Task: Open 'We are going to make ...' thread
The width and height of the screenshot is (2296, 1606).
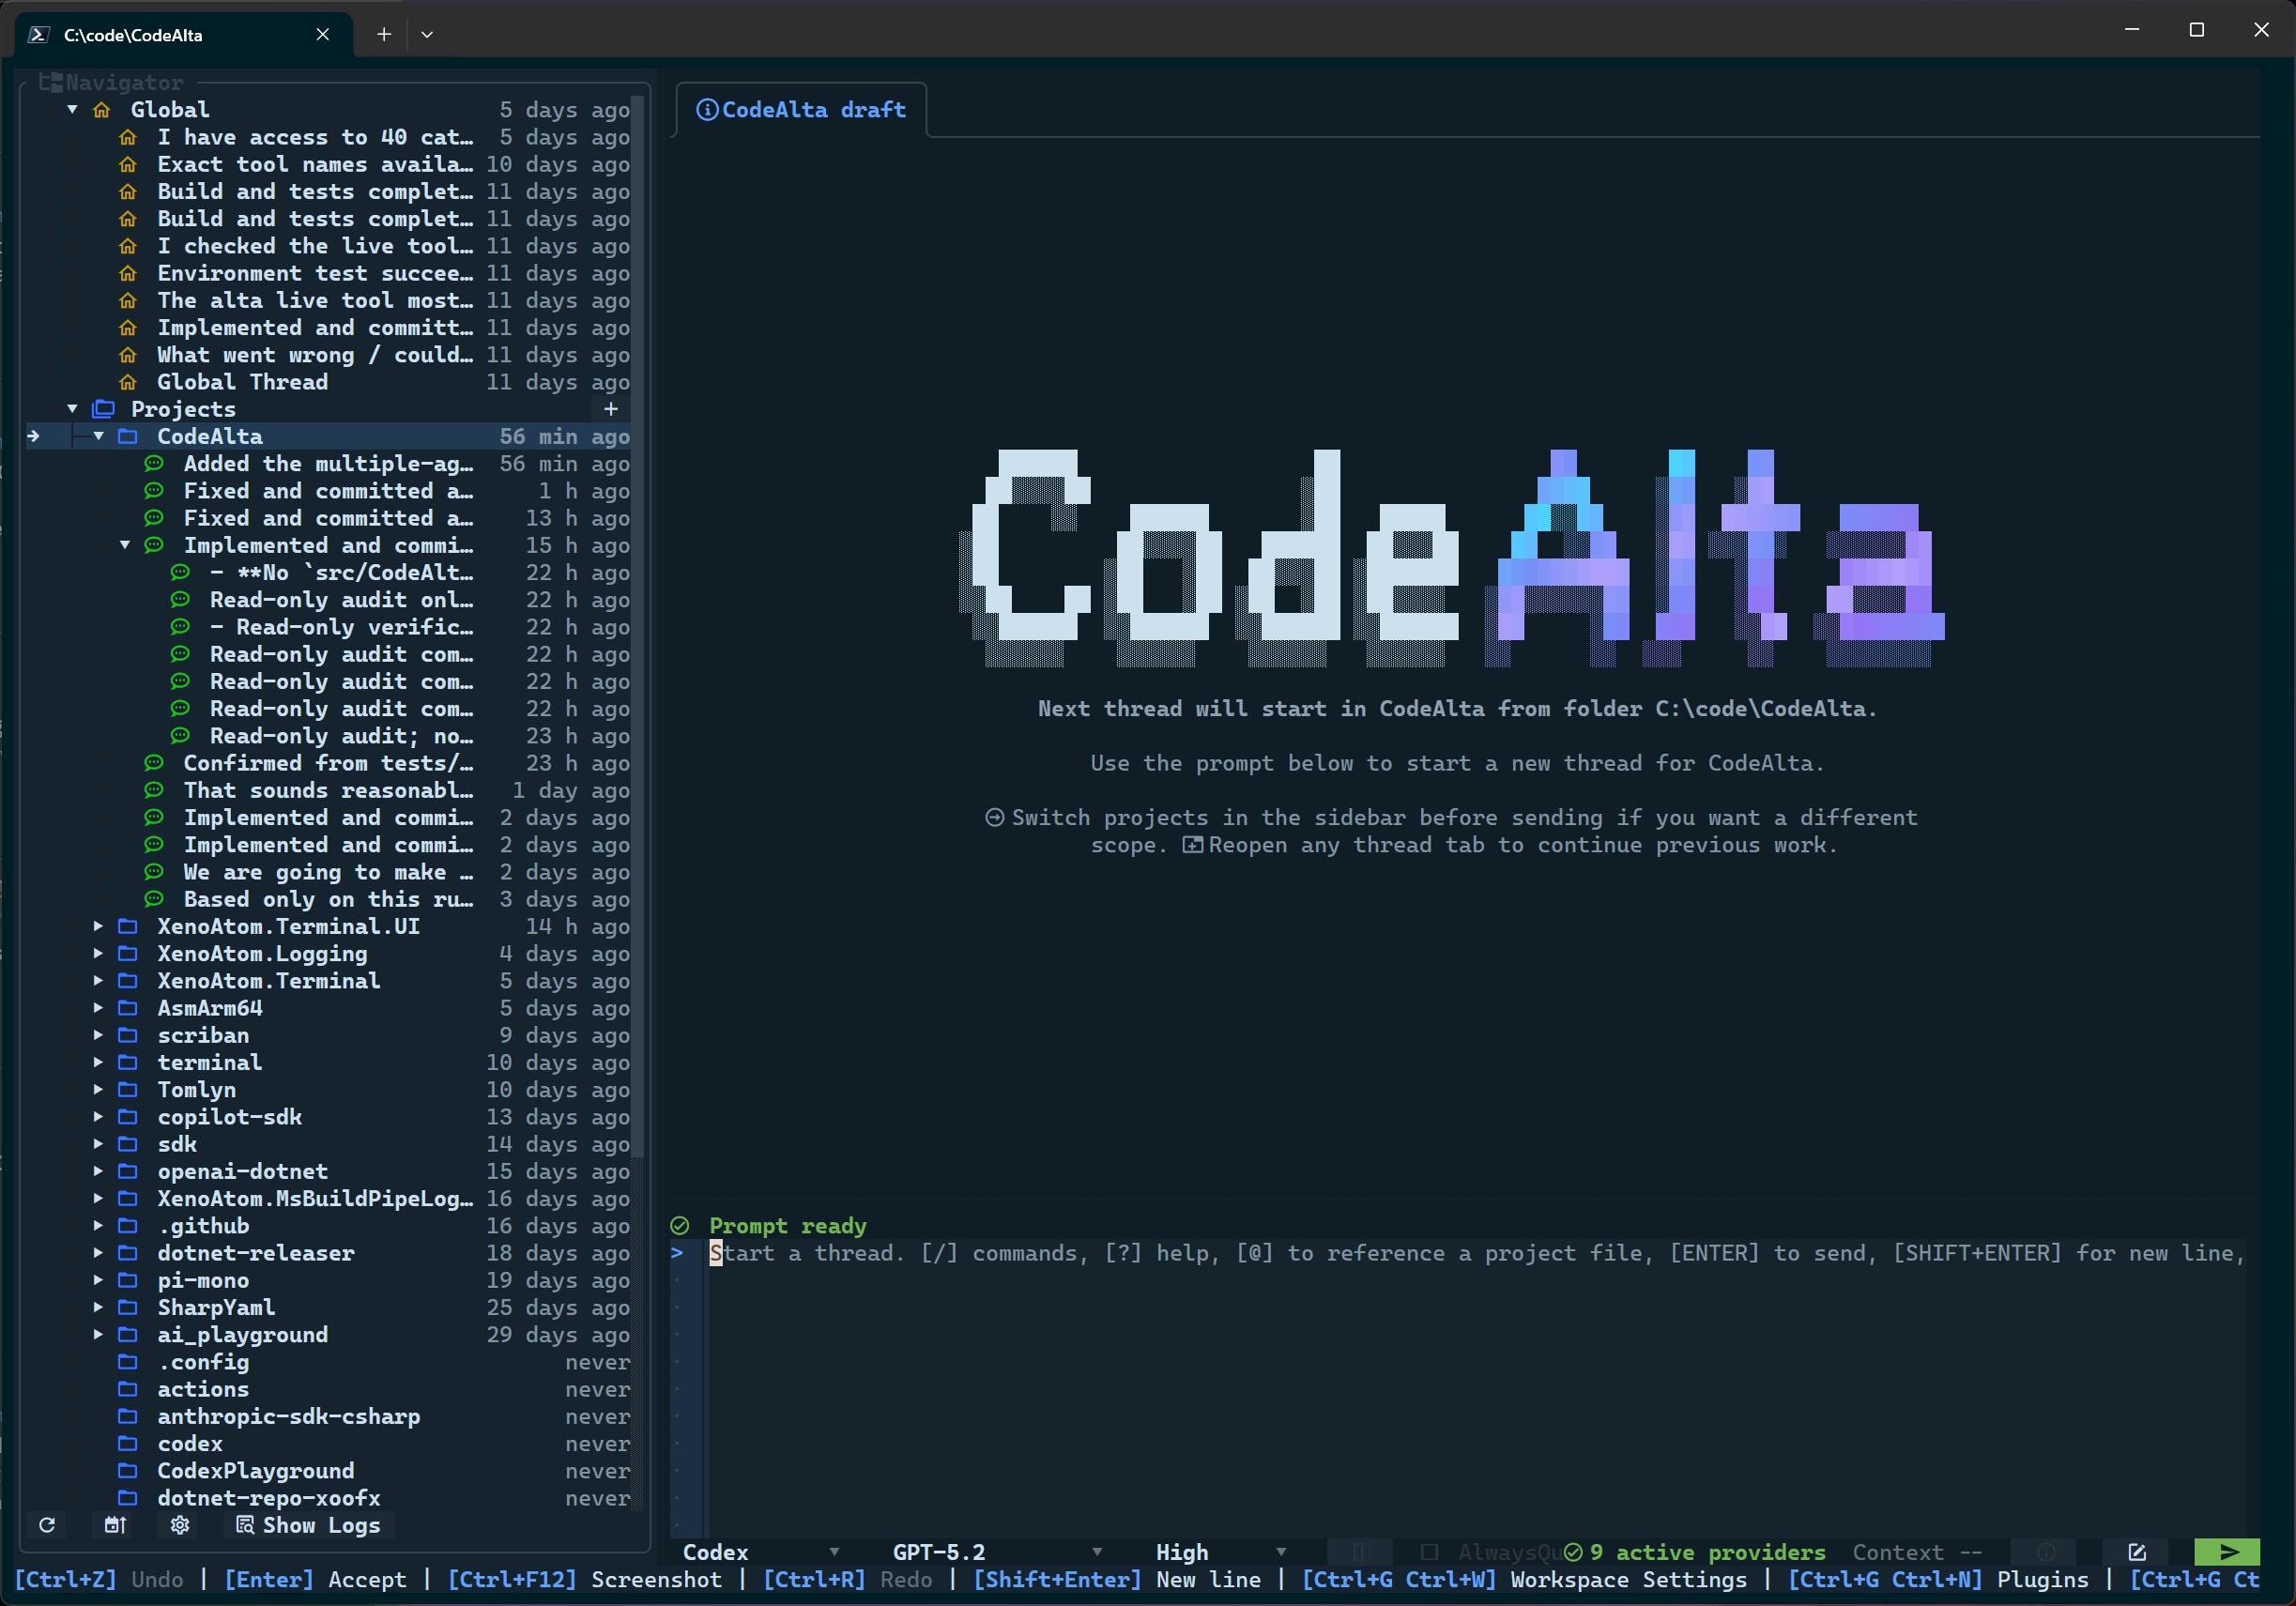Action: 328,872
